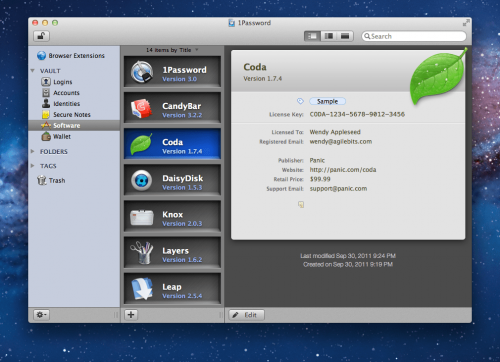Viewport: 500px width, 362px height.
Task: Click the large Coda leaf icon
Action: [x=438, y=77]
